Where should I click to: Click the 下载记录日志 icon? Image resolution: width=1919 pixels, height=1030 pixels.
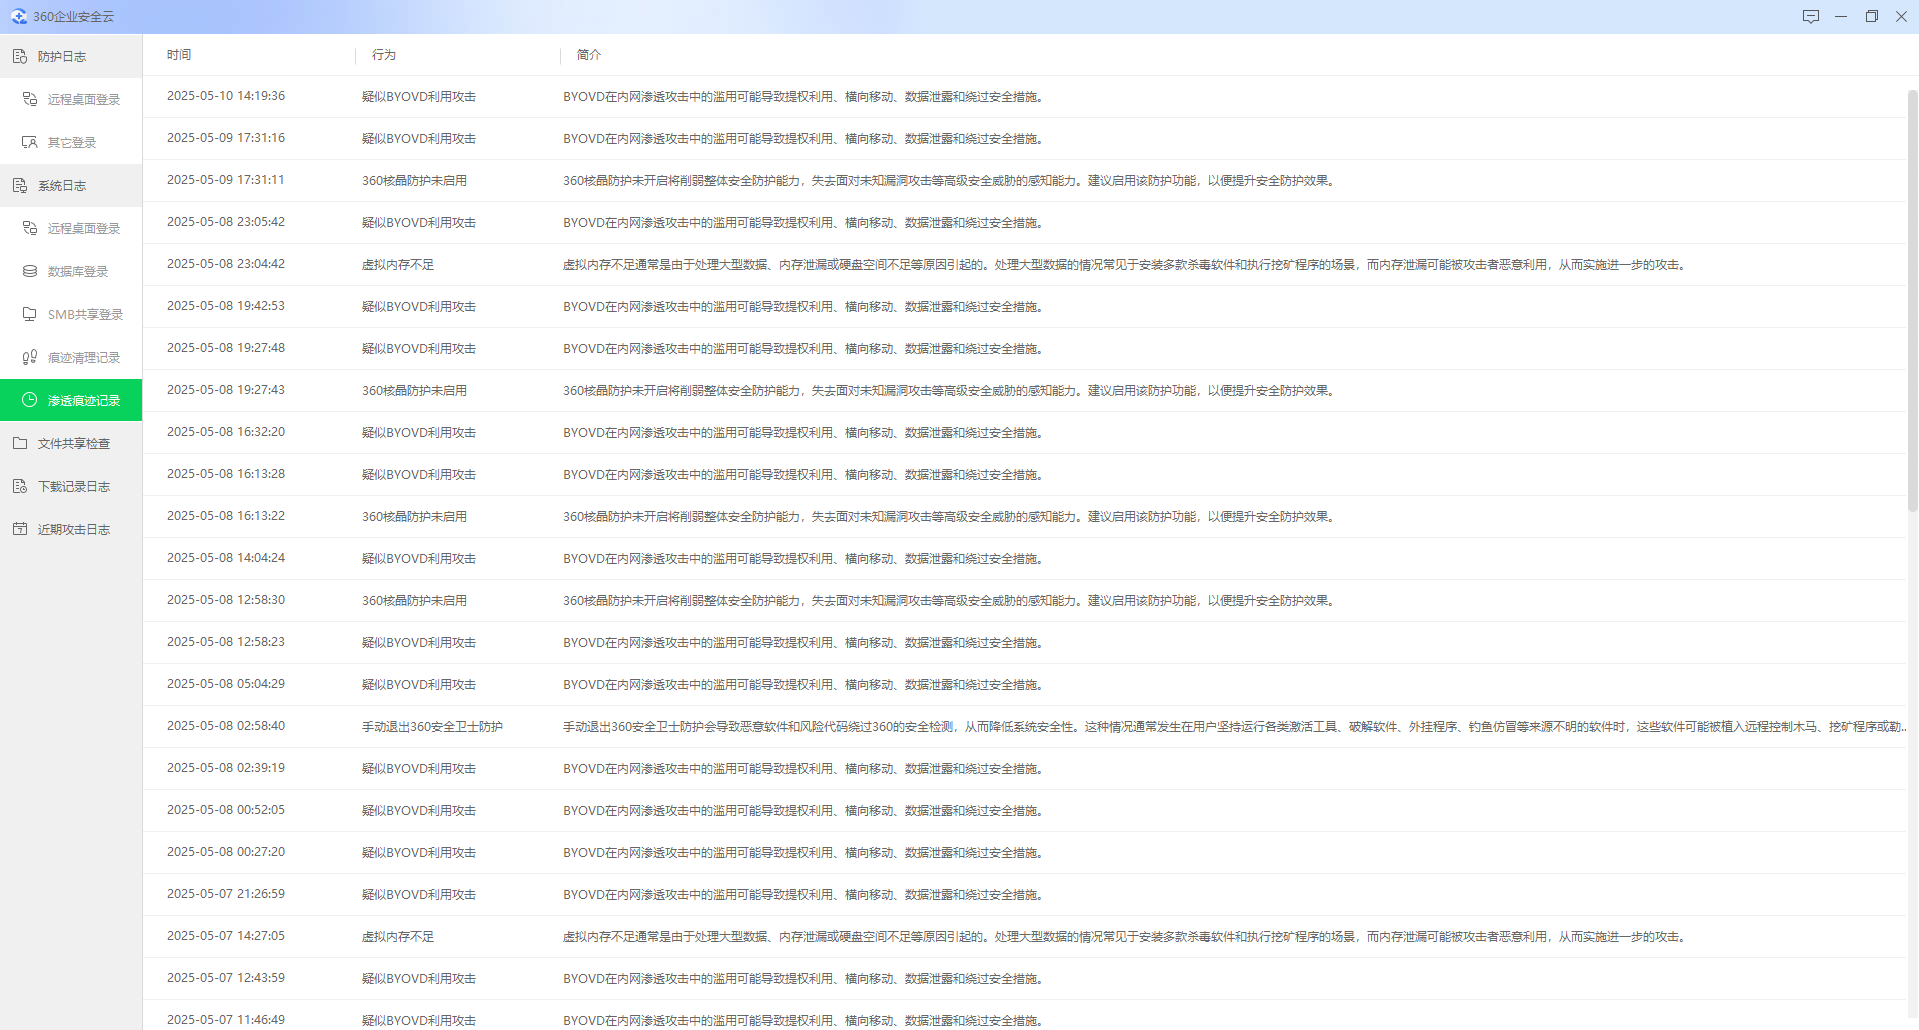(20, 486)
